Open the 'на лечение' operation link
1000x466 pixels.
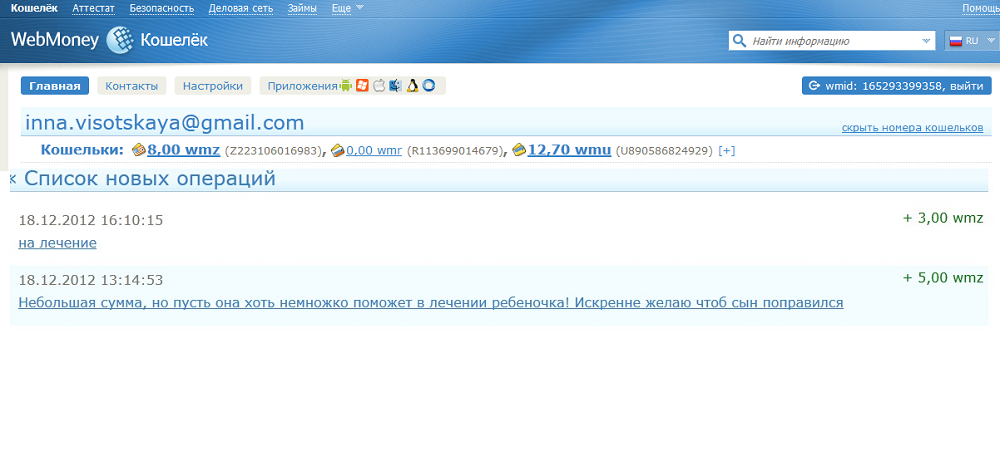[x=57, y=243]
